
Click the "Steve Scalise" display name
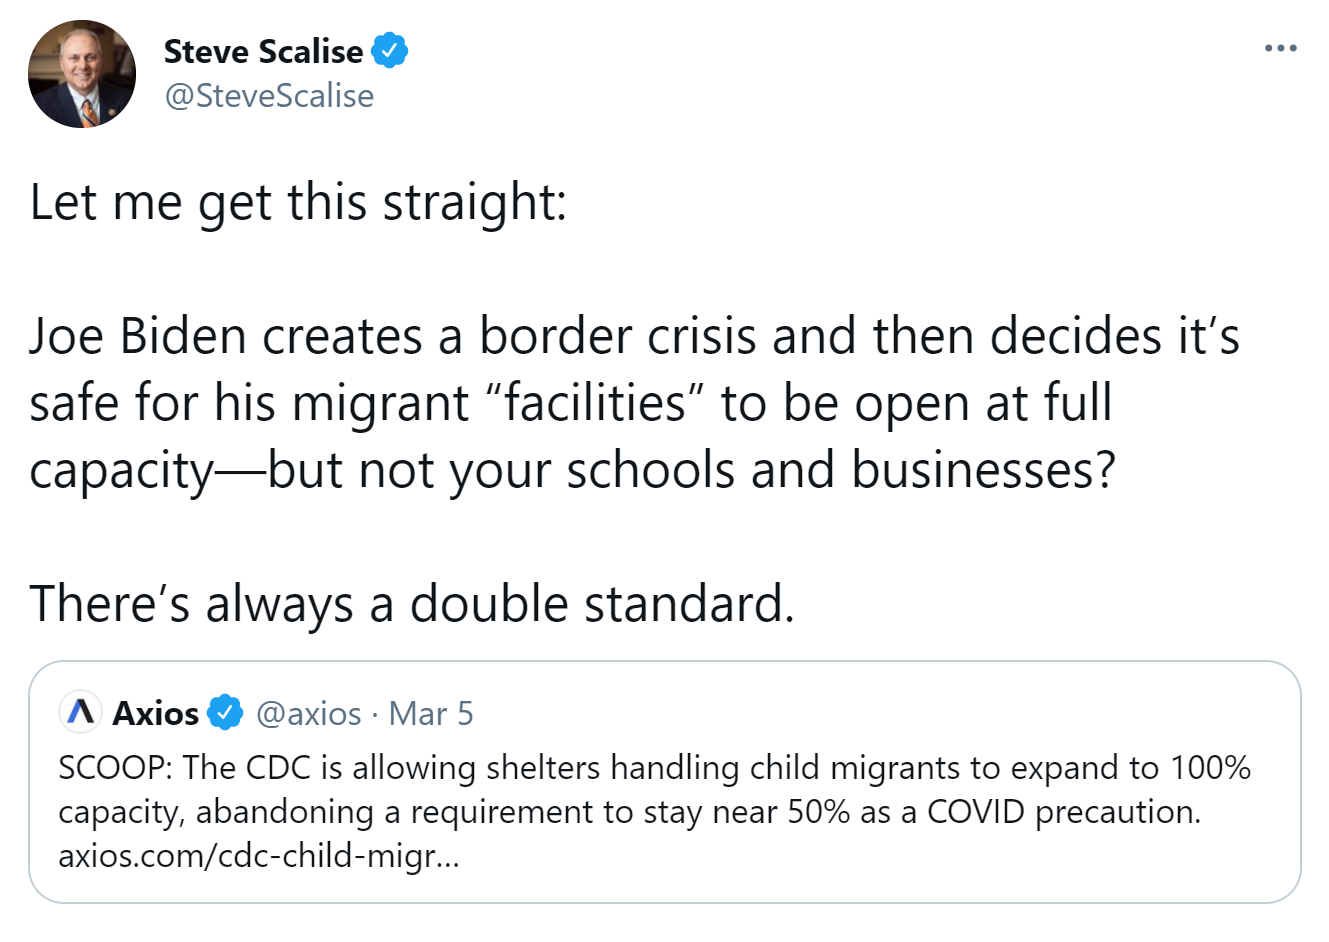263,51
